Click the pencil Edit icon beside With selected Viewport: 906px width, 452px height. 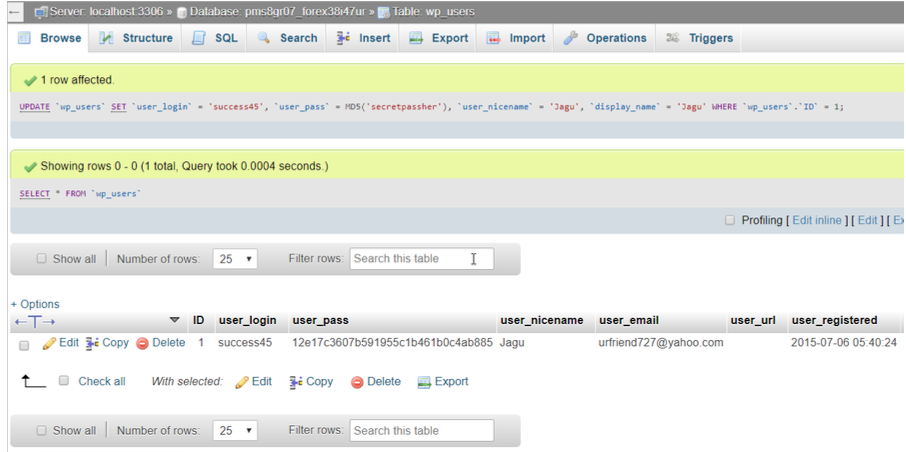tap(241, 382)
